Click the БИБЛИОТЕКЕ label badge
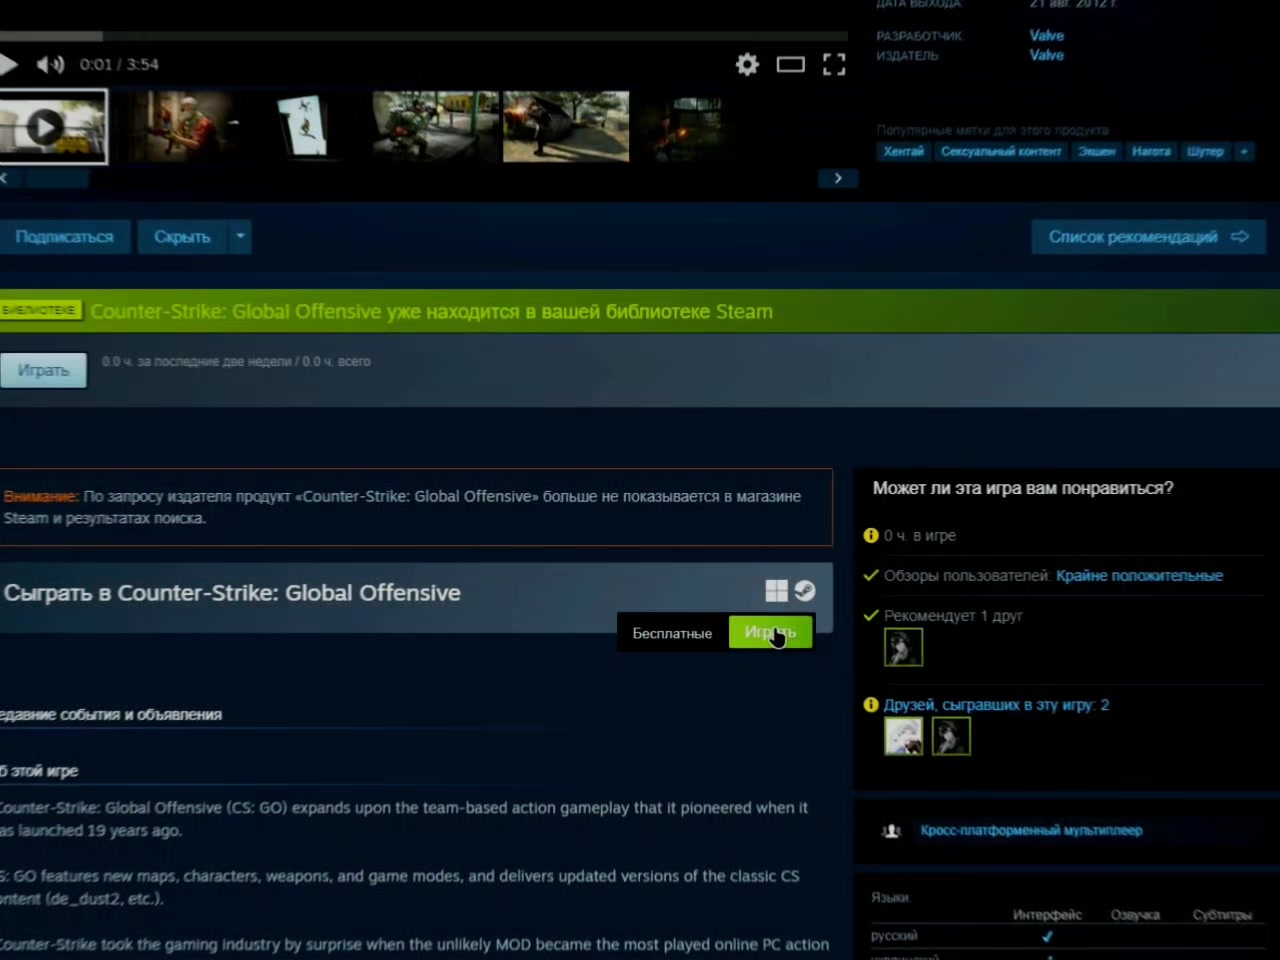 pyautogui.click(x=39, y=311)
